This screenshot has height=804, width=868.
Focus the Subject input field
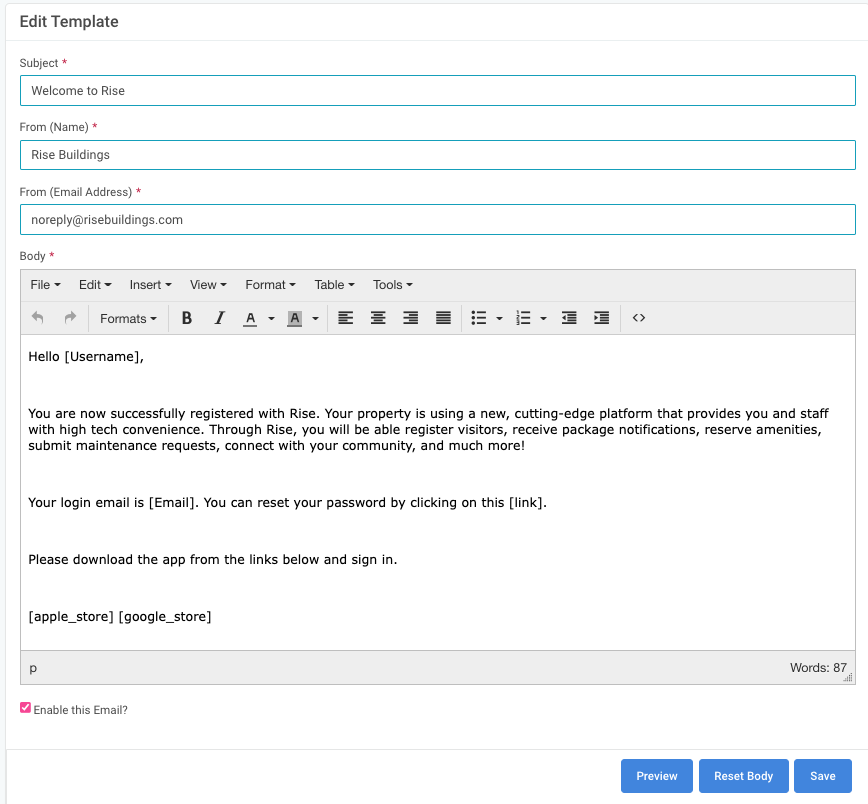click(x=438, y=91)
